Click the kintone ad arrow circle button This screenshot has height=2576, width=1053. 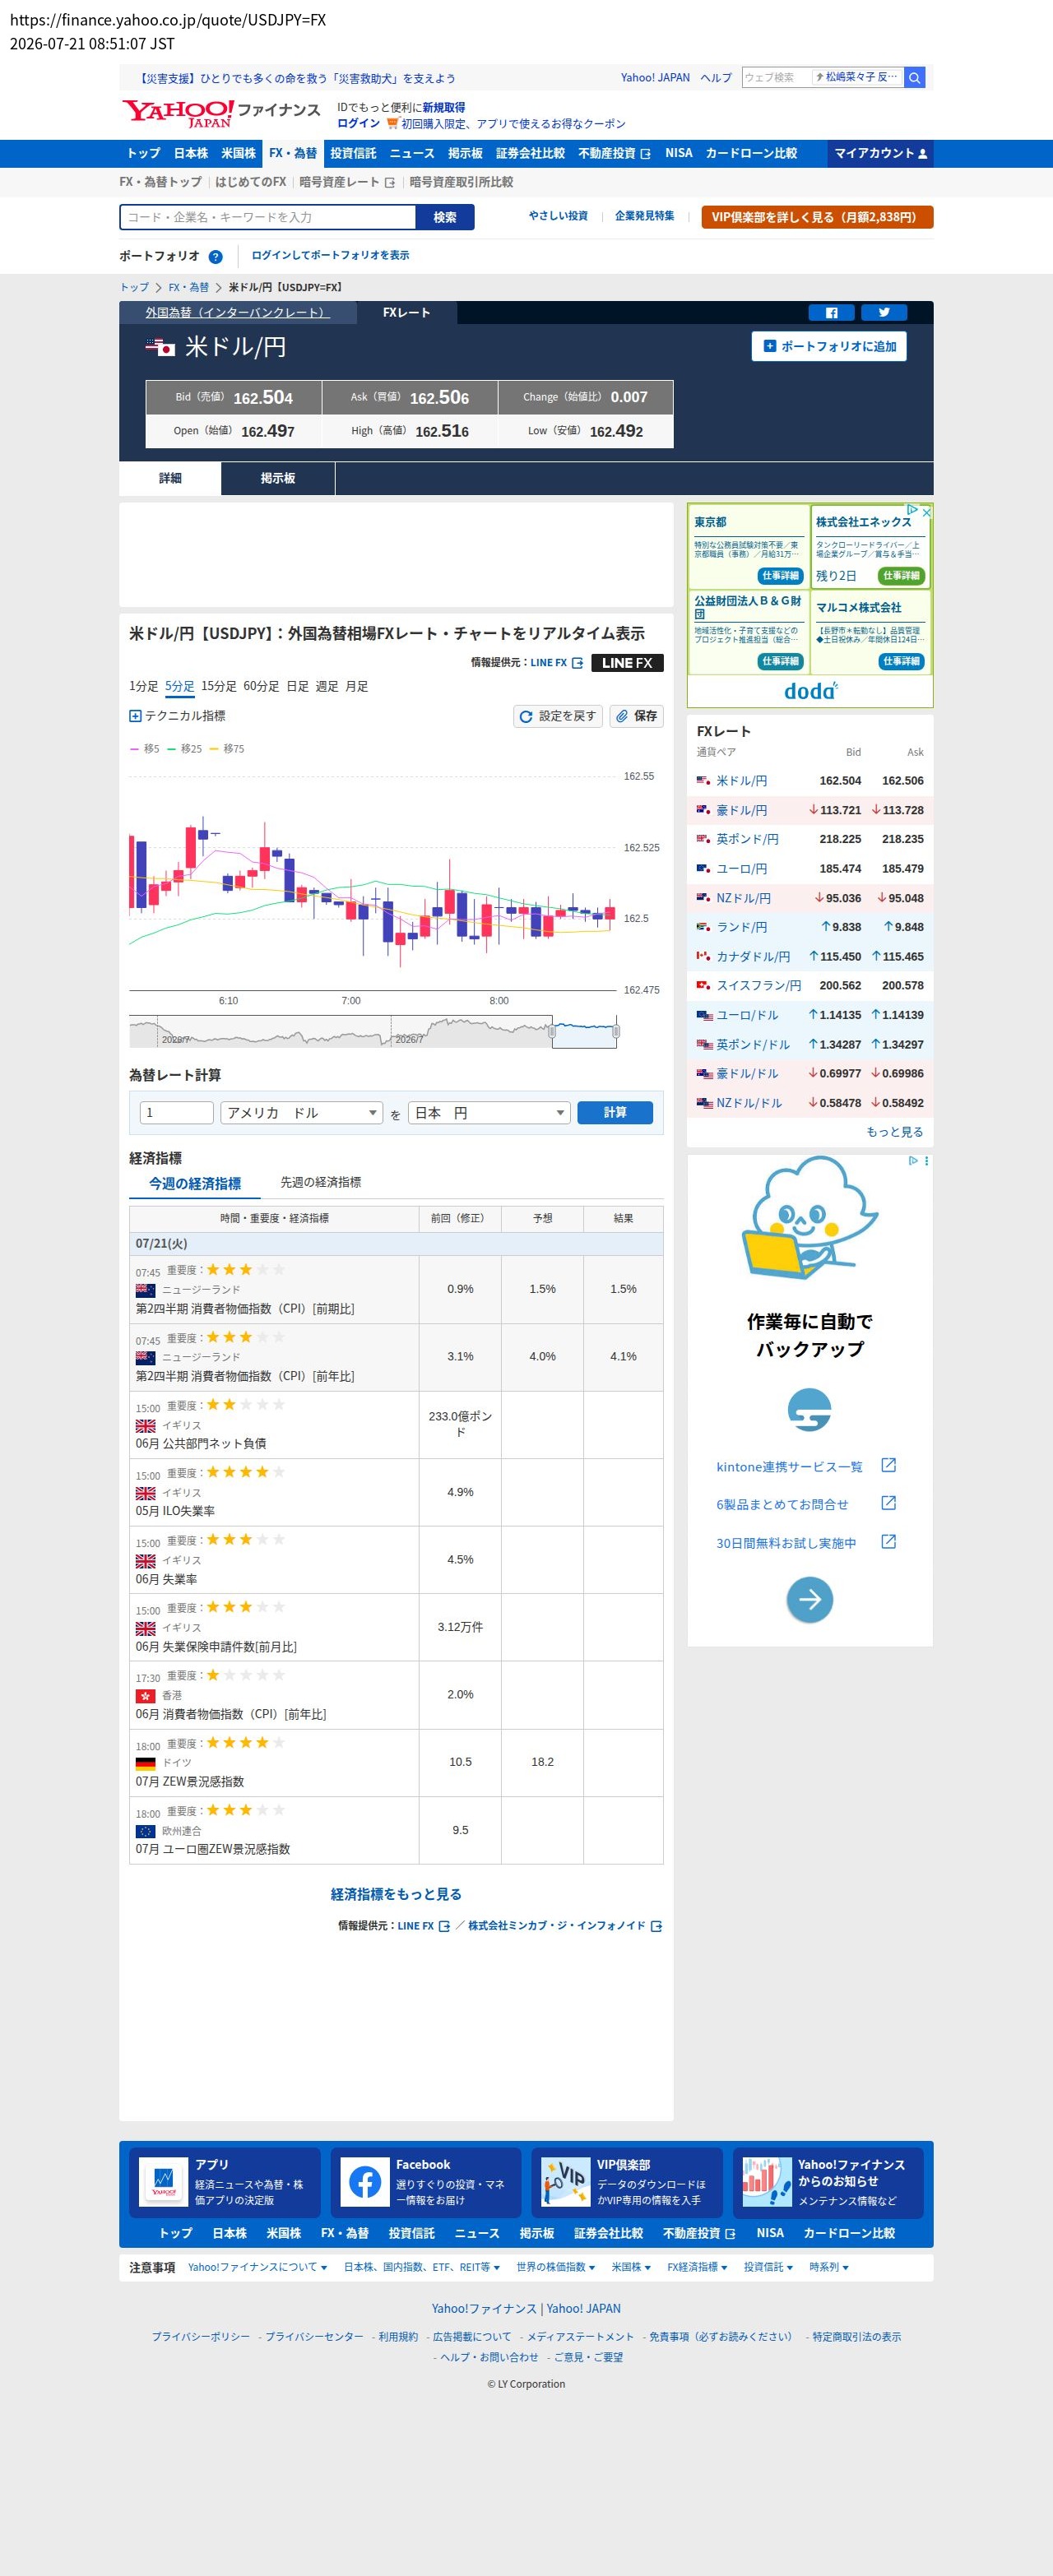click(x=809, y=1599)
